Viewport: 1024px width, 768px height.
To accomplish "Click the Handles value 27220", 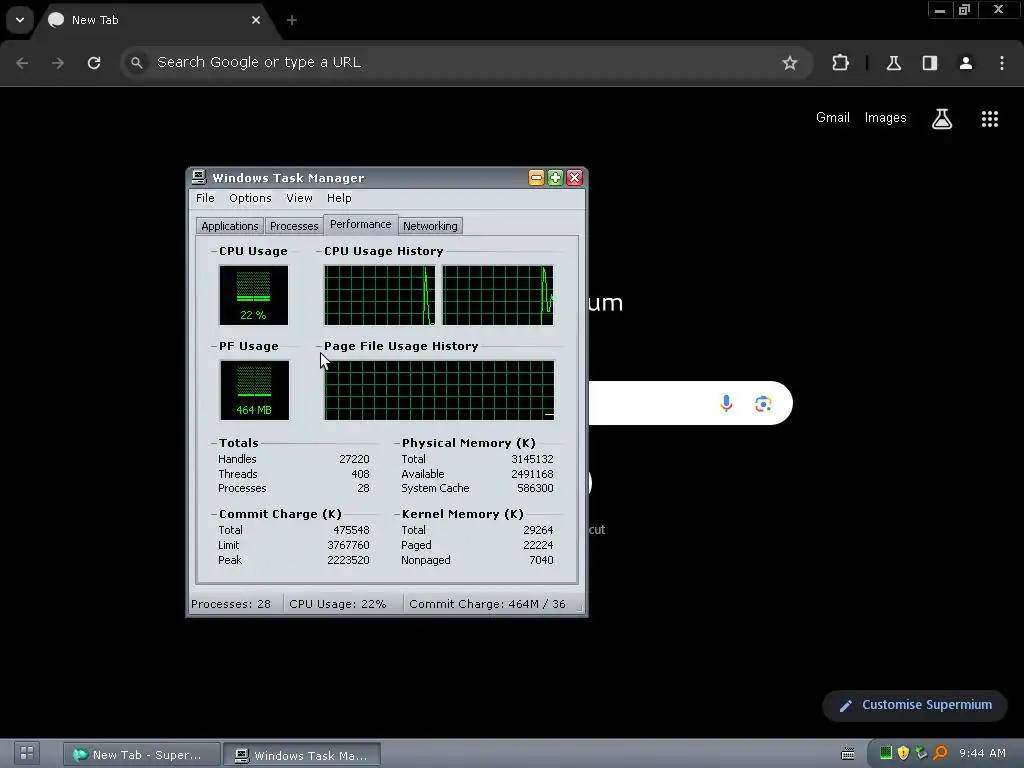I will (x=354, y=459).
